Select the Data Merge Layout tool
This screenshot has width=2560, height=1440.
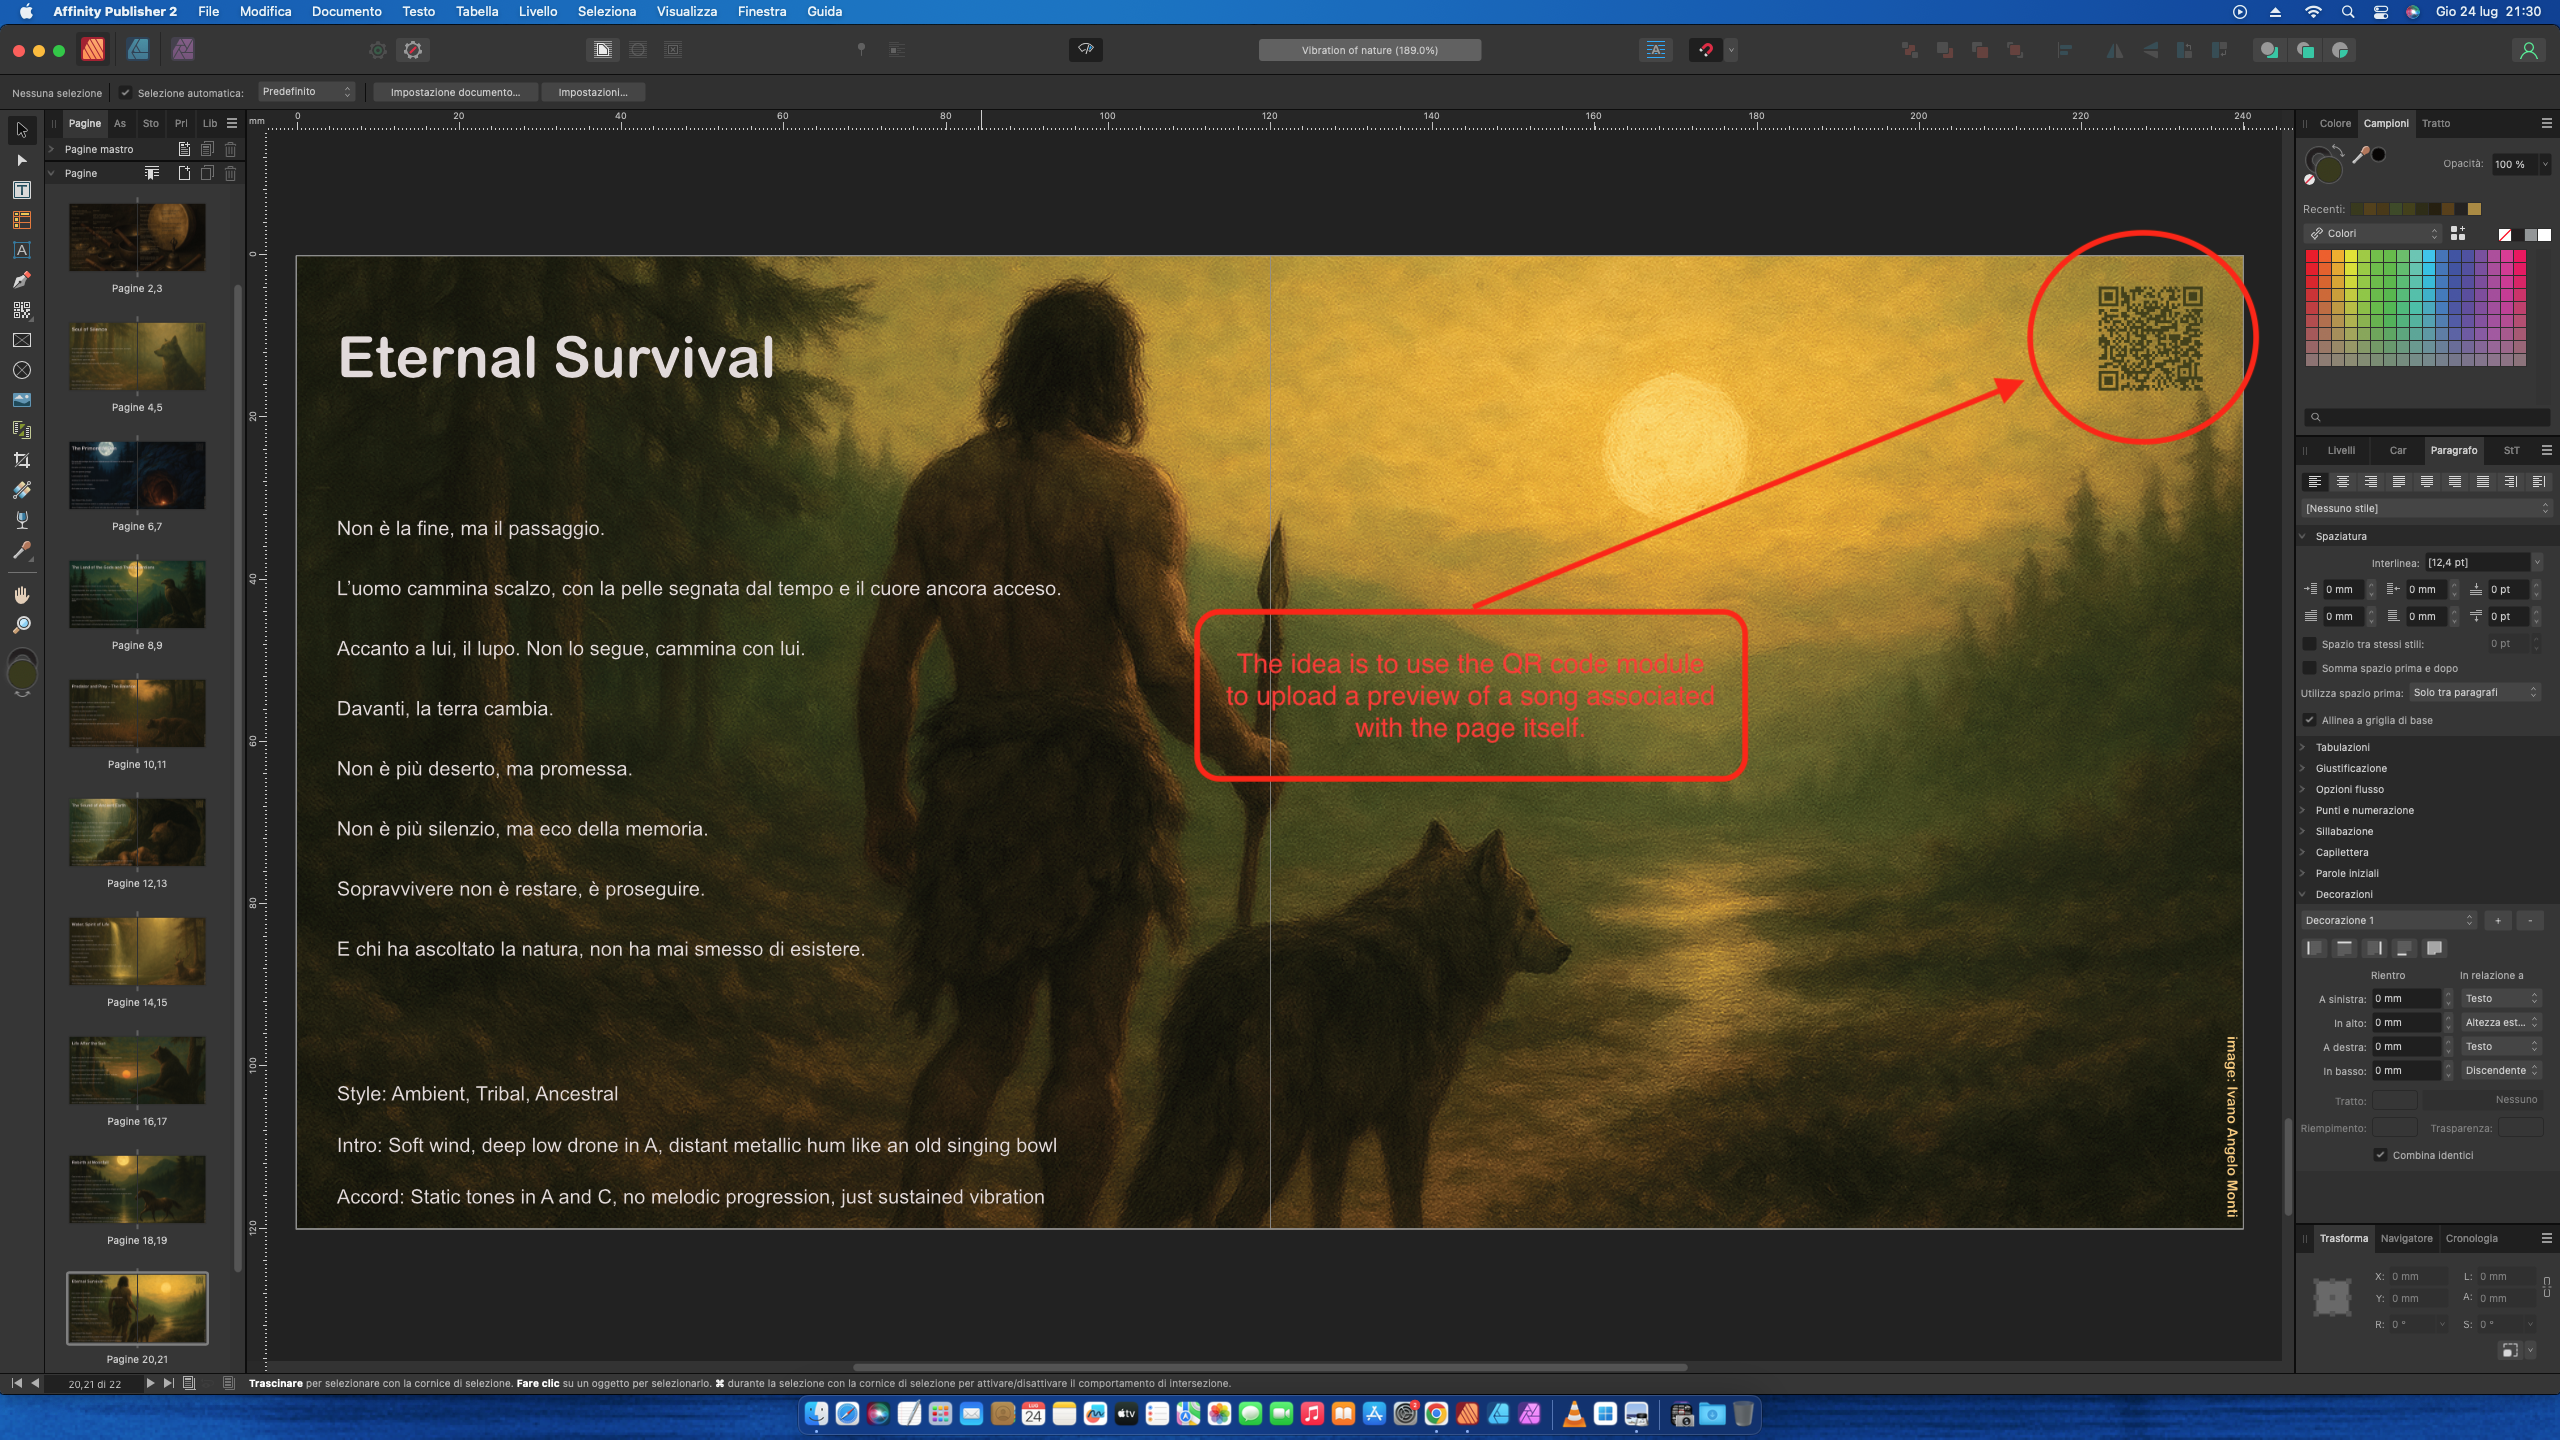click(22, 430)
